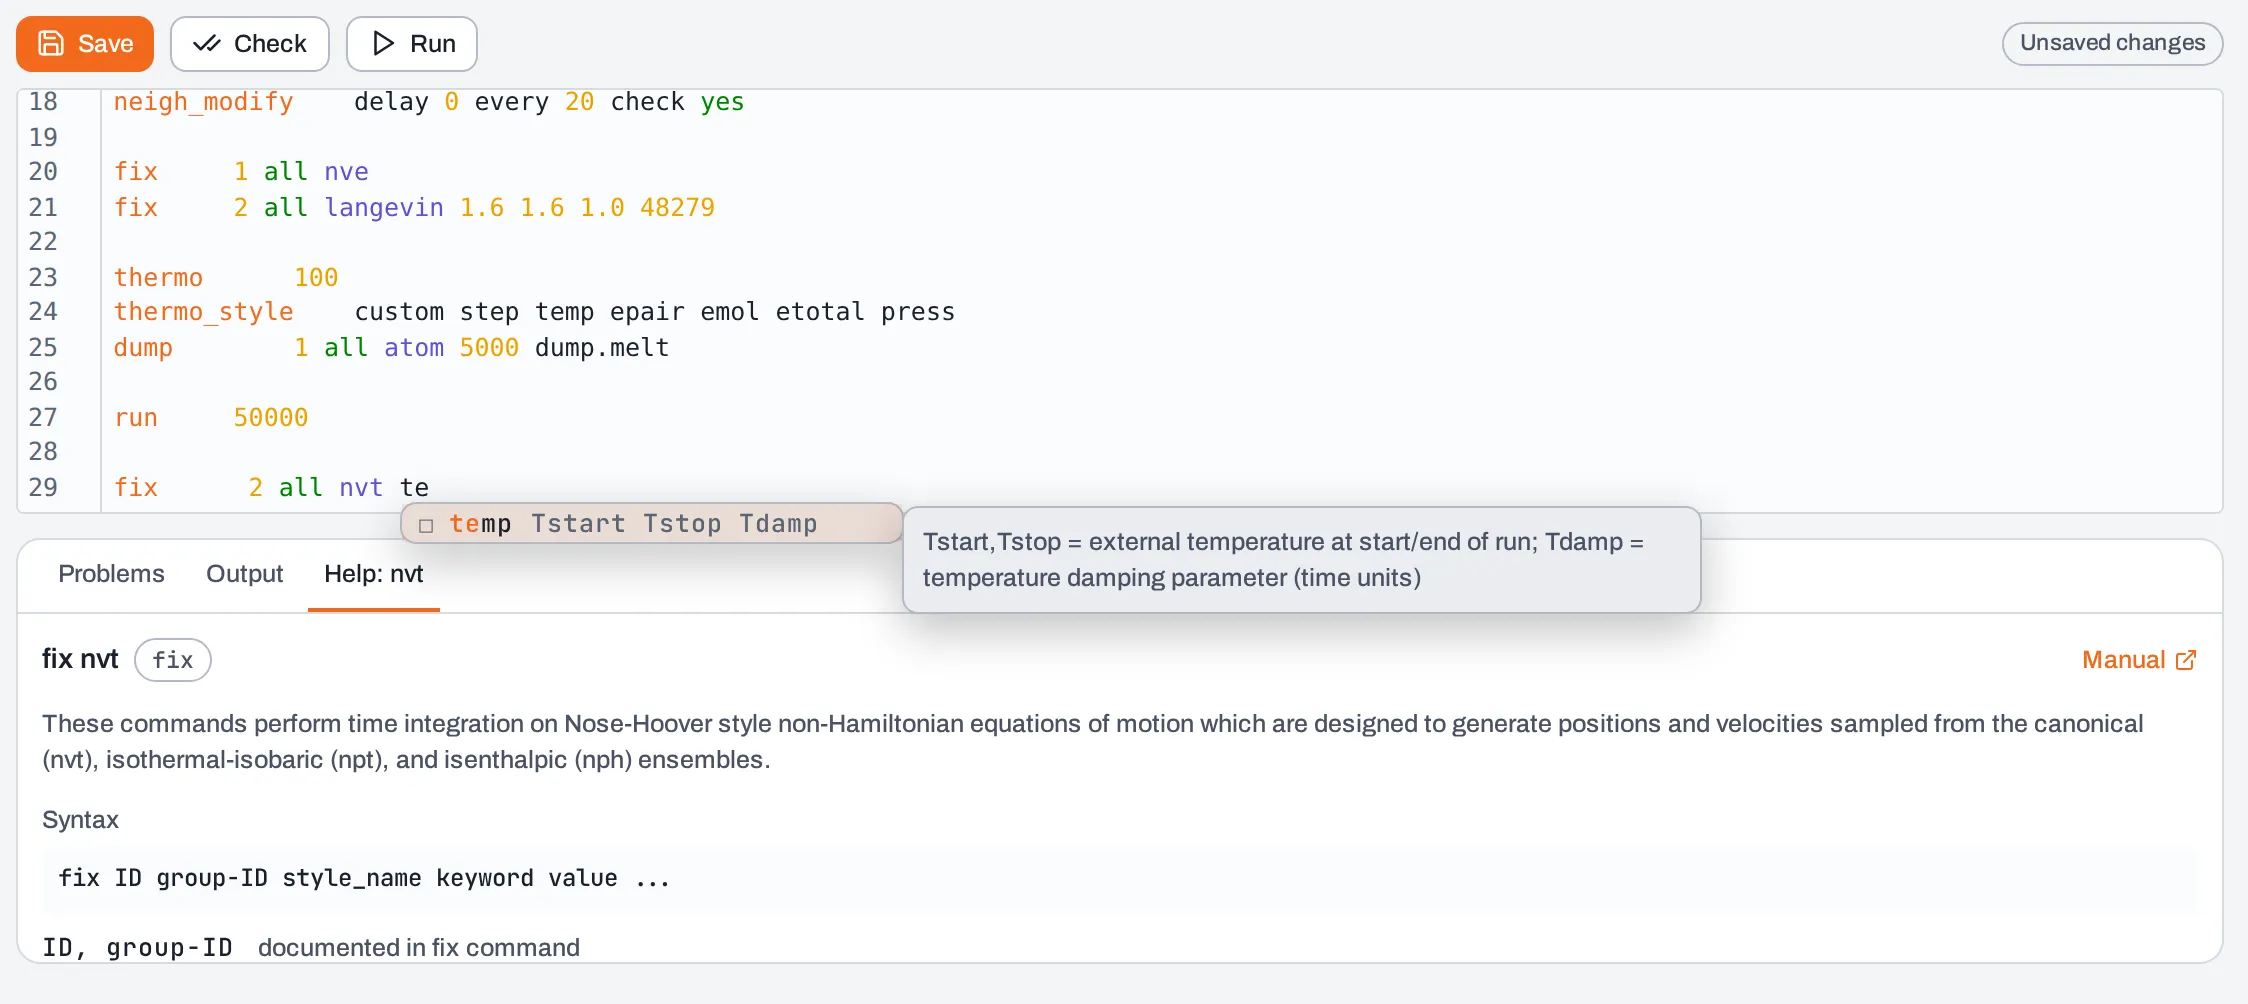Screen dimensions: 2248x1004
Task: Click the floppy disk save icon
Action: pyautogui.click(x=51, y=44)
